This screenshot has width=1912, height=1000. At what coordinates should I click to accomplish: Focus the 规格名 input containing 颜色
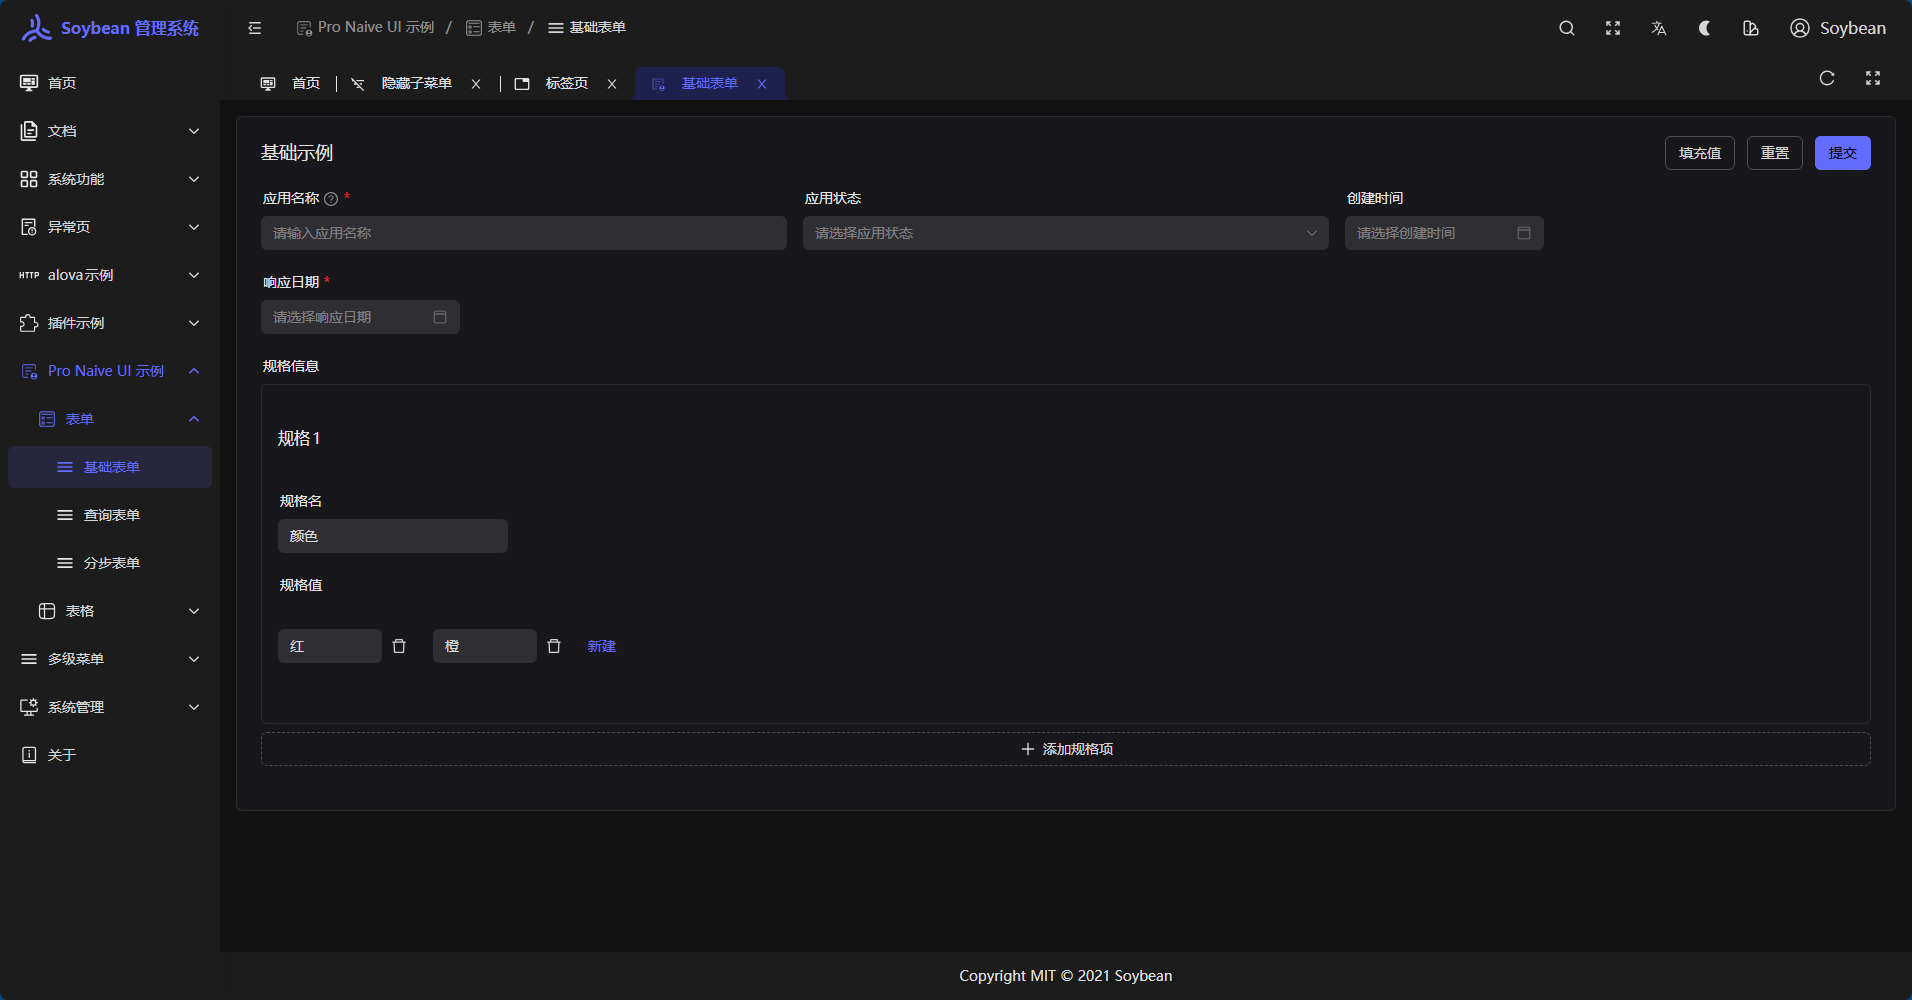pos(393,536)
